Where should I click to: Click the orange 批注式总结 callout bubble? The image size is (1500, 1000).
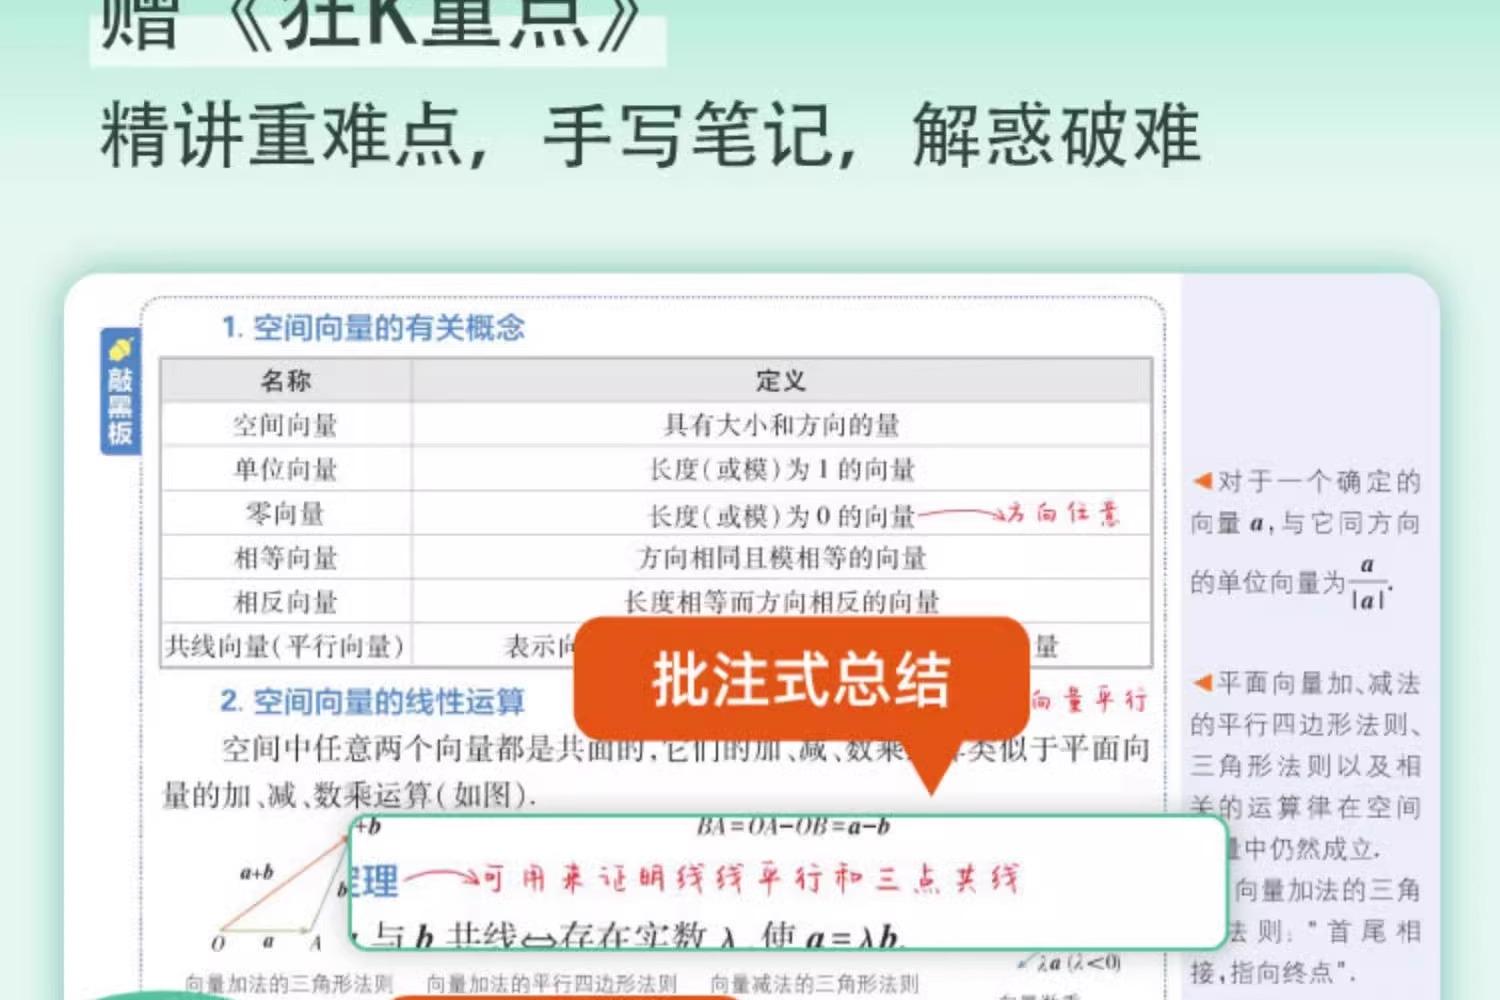tap(802, 680)
